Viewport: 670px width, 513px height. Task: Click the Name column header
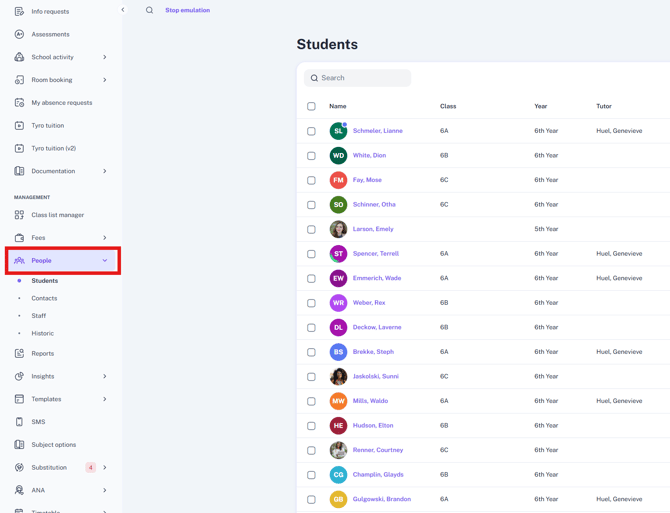(338, 106)
